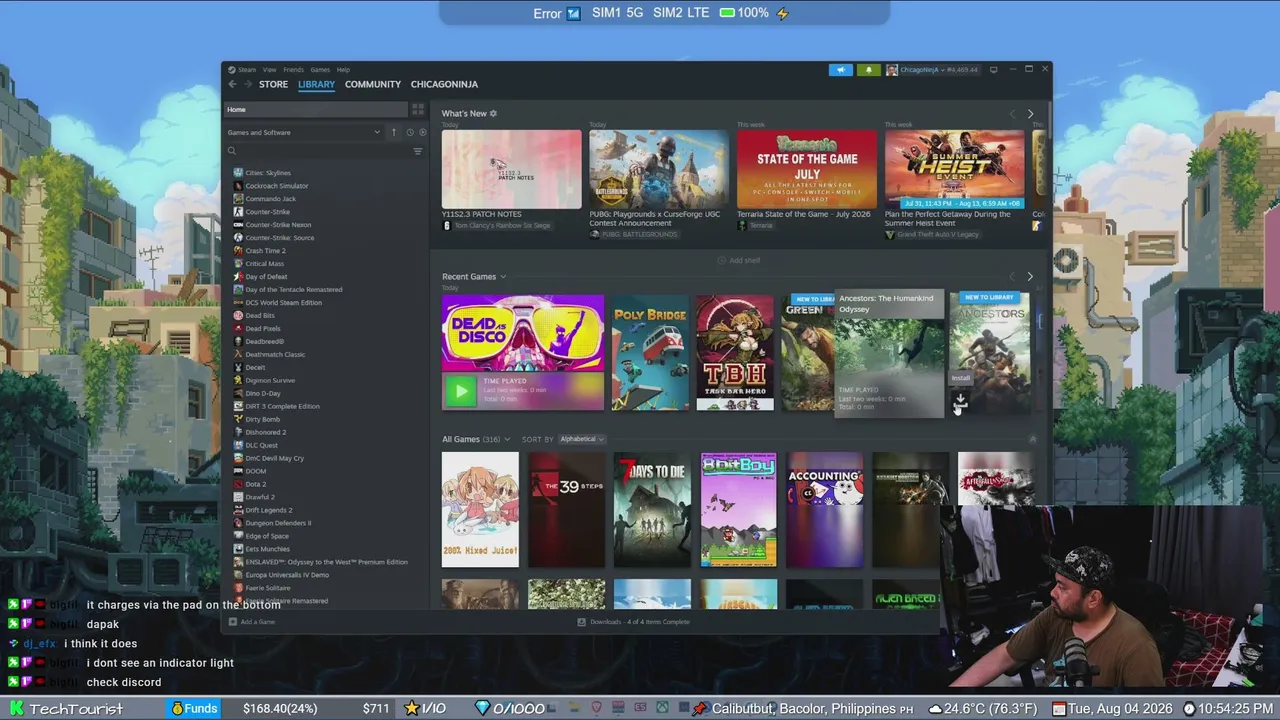Click the Terraria news source icon
Screen dimensions: 1280x720
pyautogui.click(x=742, y=226)
